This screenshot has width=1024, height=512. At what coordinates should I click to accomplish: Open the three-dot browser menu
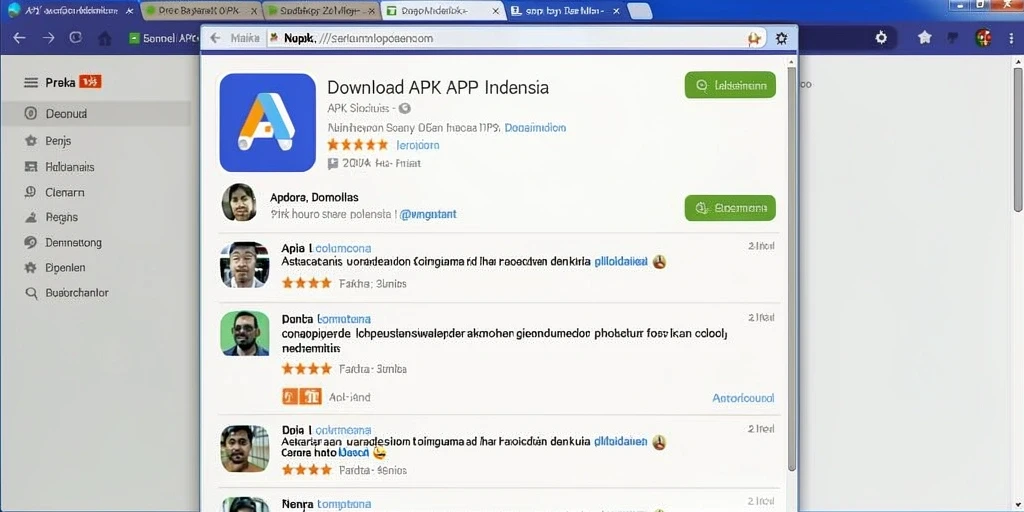pyautogui.click(x=1010, y=38)
